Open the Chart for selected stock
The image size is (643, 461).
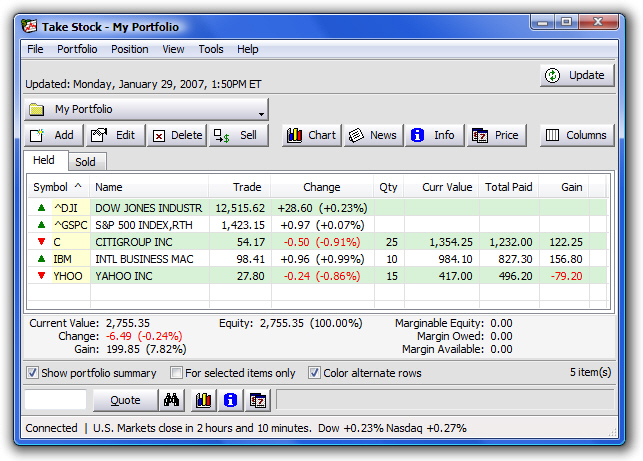tap(312, 135)
